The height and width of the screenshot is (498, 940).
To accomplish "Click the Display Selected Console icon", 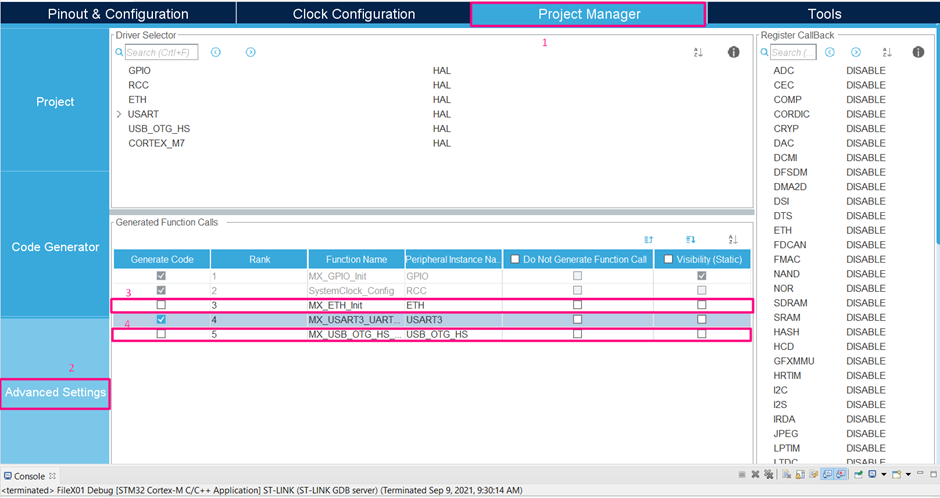I will [x=872, y=475].
